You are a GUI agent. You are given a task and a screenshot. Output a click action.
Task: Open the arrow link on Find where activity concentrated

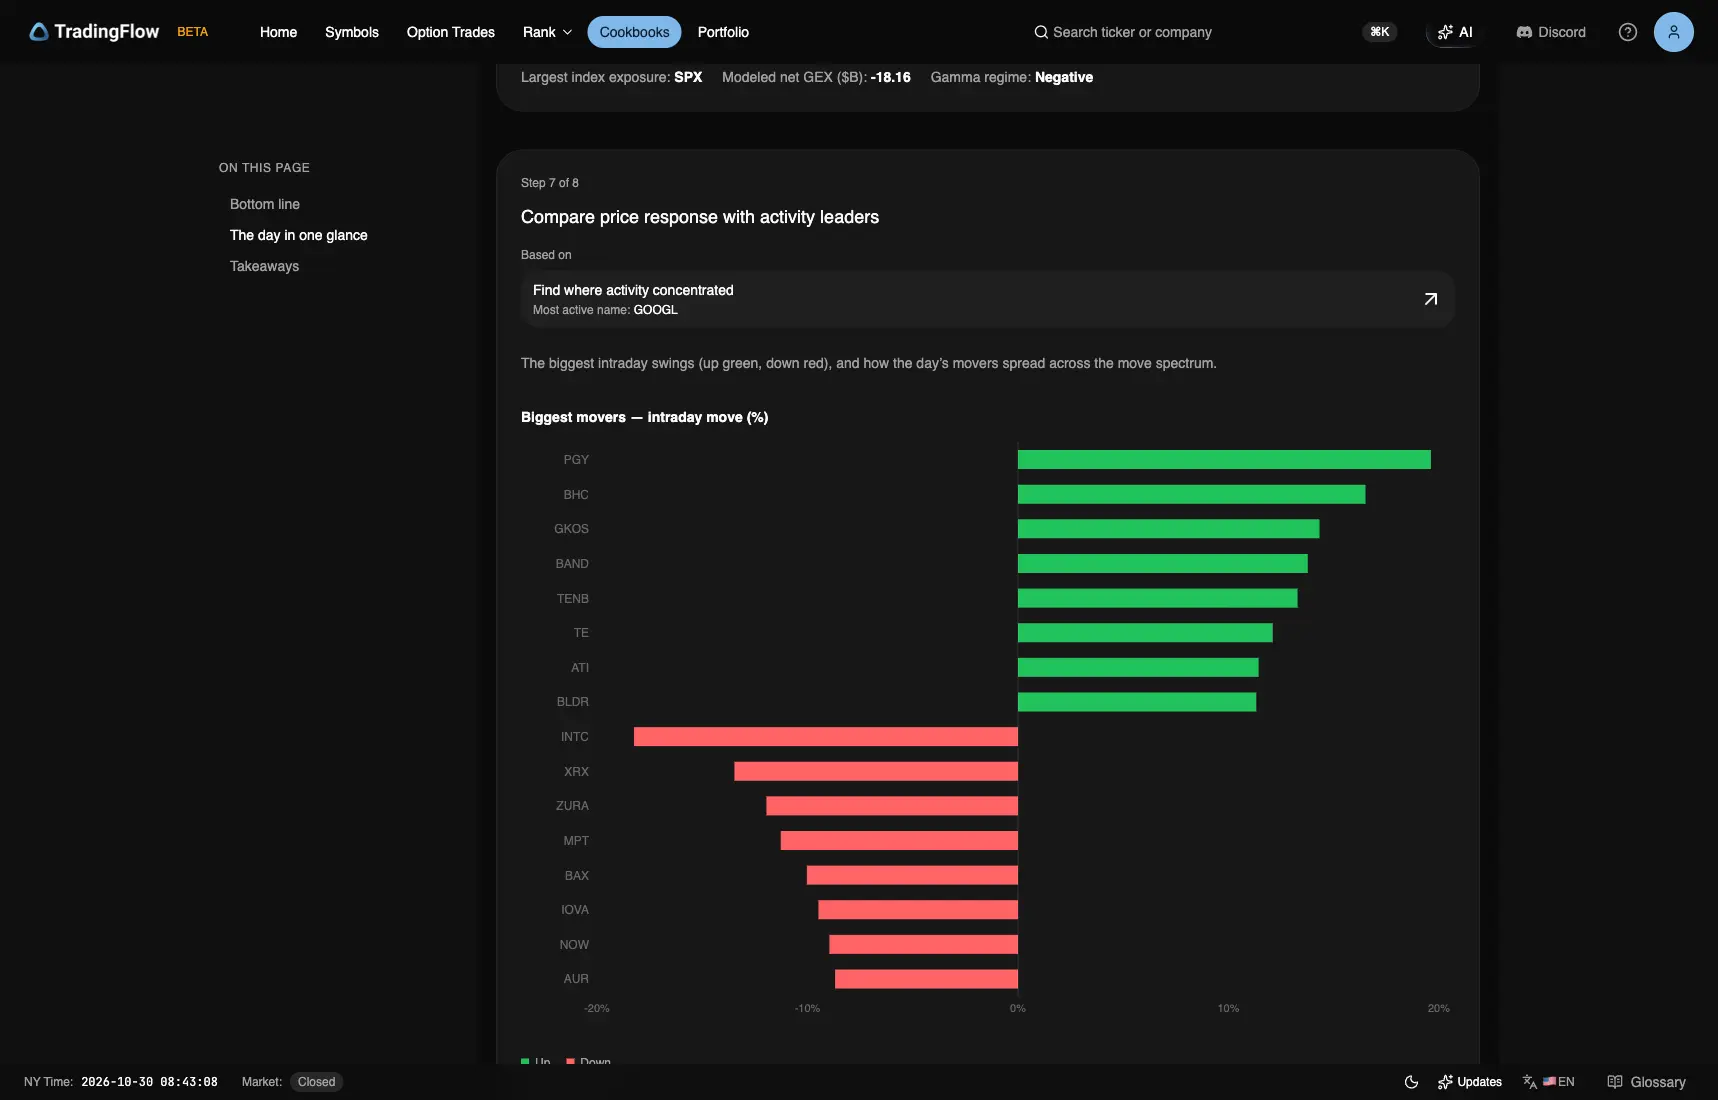[x=1431, y=299]
